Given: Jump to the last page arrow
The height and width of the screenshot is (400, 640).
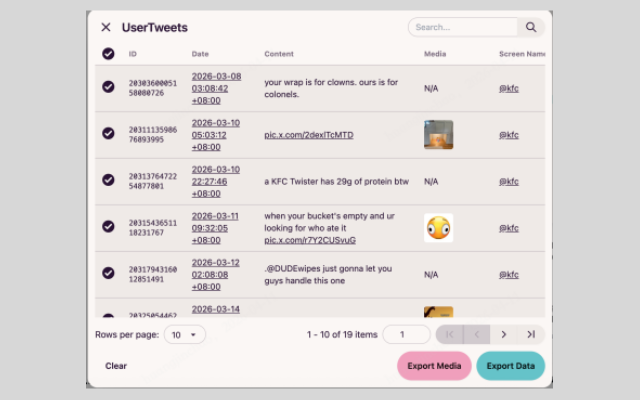Looking at the screenshot, I should (531, 335).
